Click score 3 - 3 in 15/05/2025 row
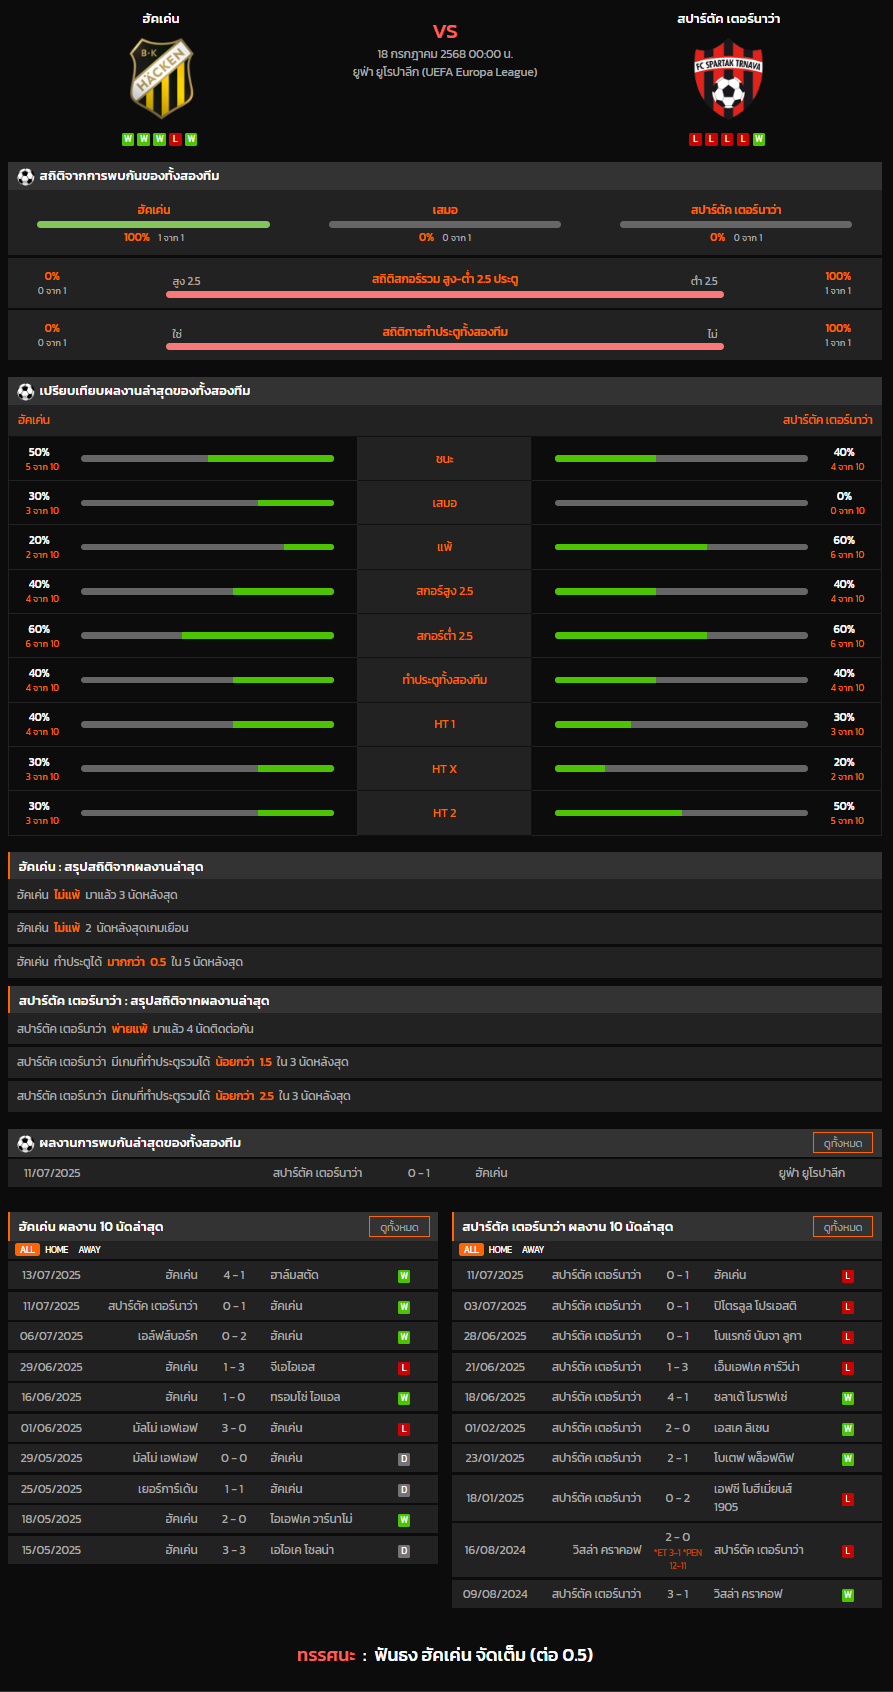This screenshot has height=1692, width=893. tap(234, 1550)
